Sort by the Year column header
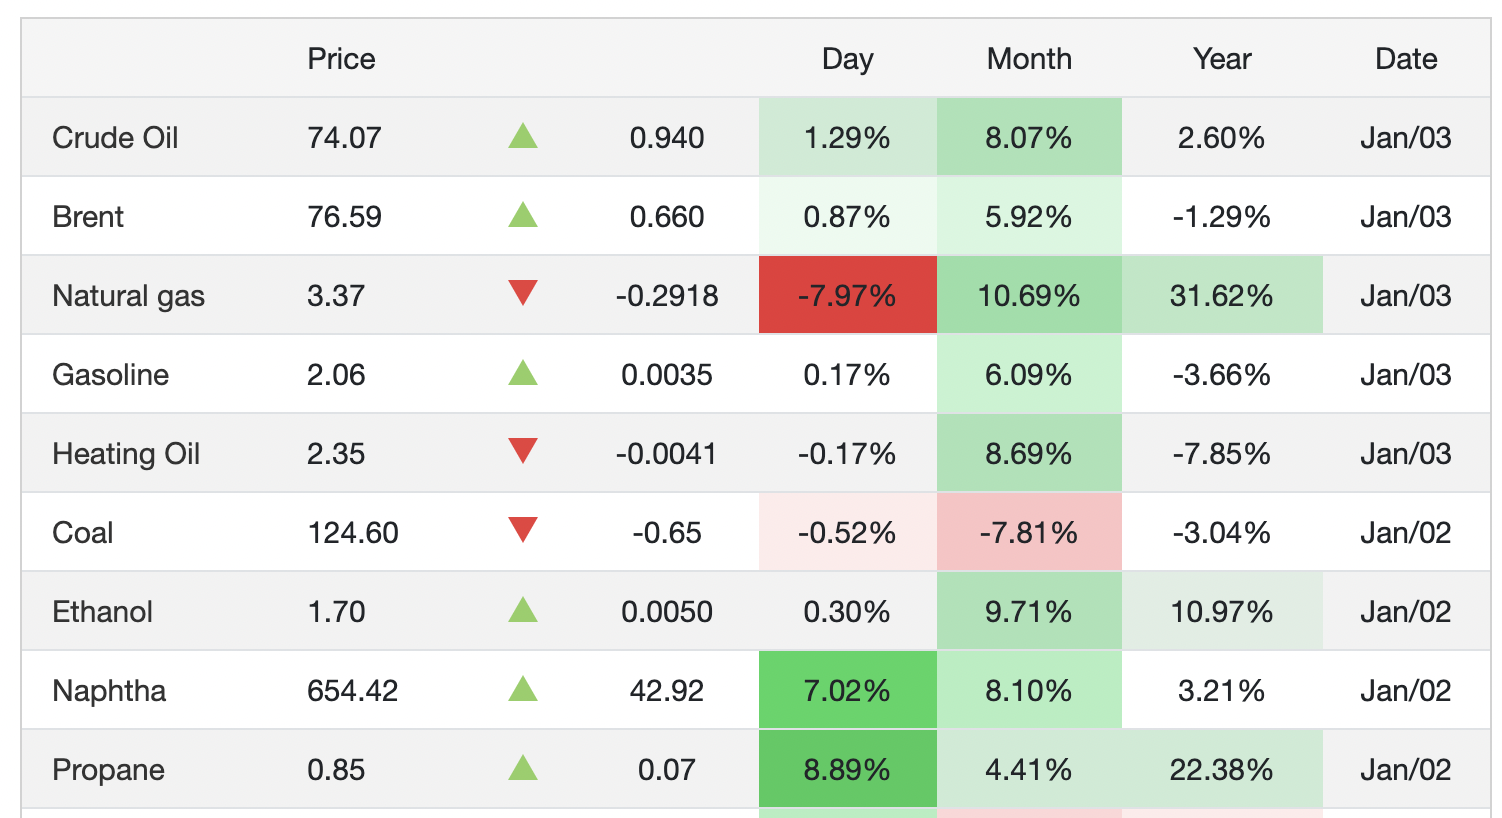This screenshot has height=818, width=1502. 1222,59
